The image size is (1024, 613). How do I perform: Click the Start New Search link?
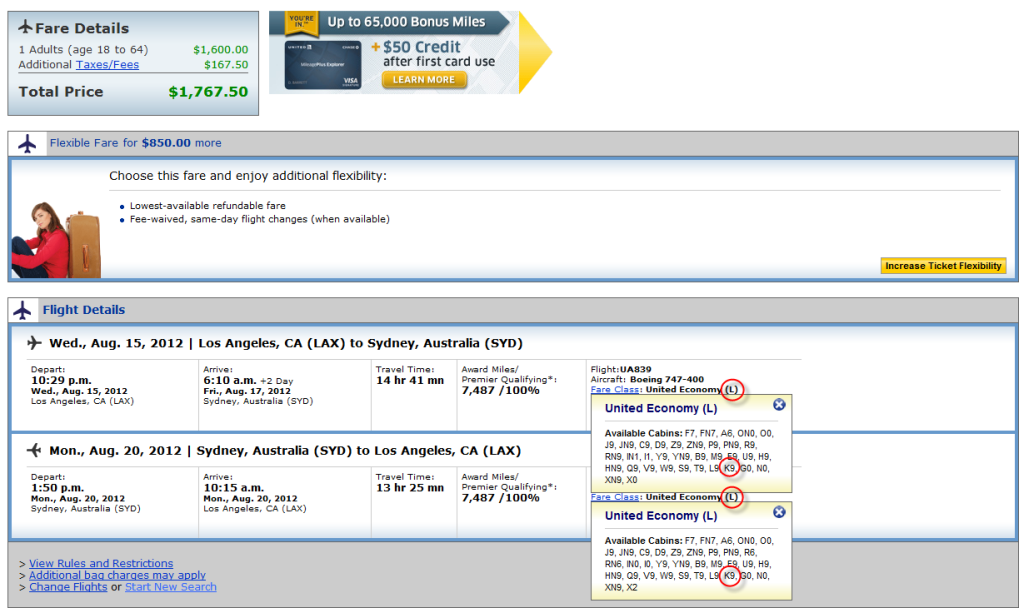pos(170,587)
